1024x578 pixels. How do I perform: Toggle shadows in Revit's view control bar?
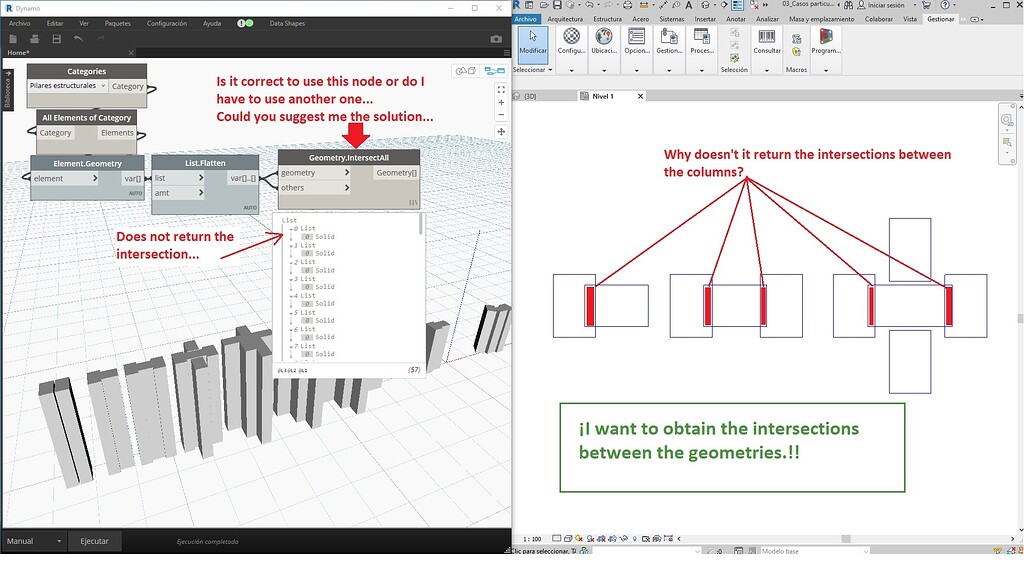pos(591,538)
